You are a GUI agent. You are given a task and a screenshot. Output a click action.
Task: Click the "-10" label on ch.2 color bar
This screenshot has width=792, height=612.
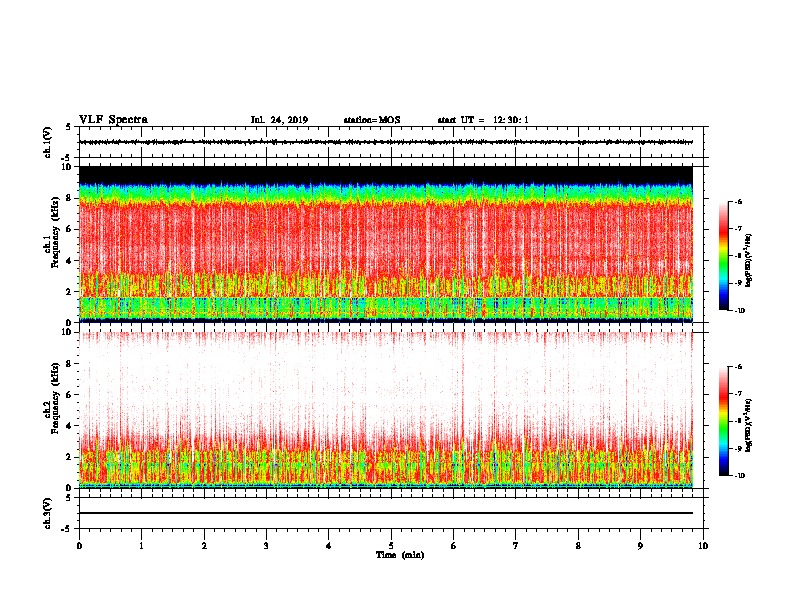[739, 476]
